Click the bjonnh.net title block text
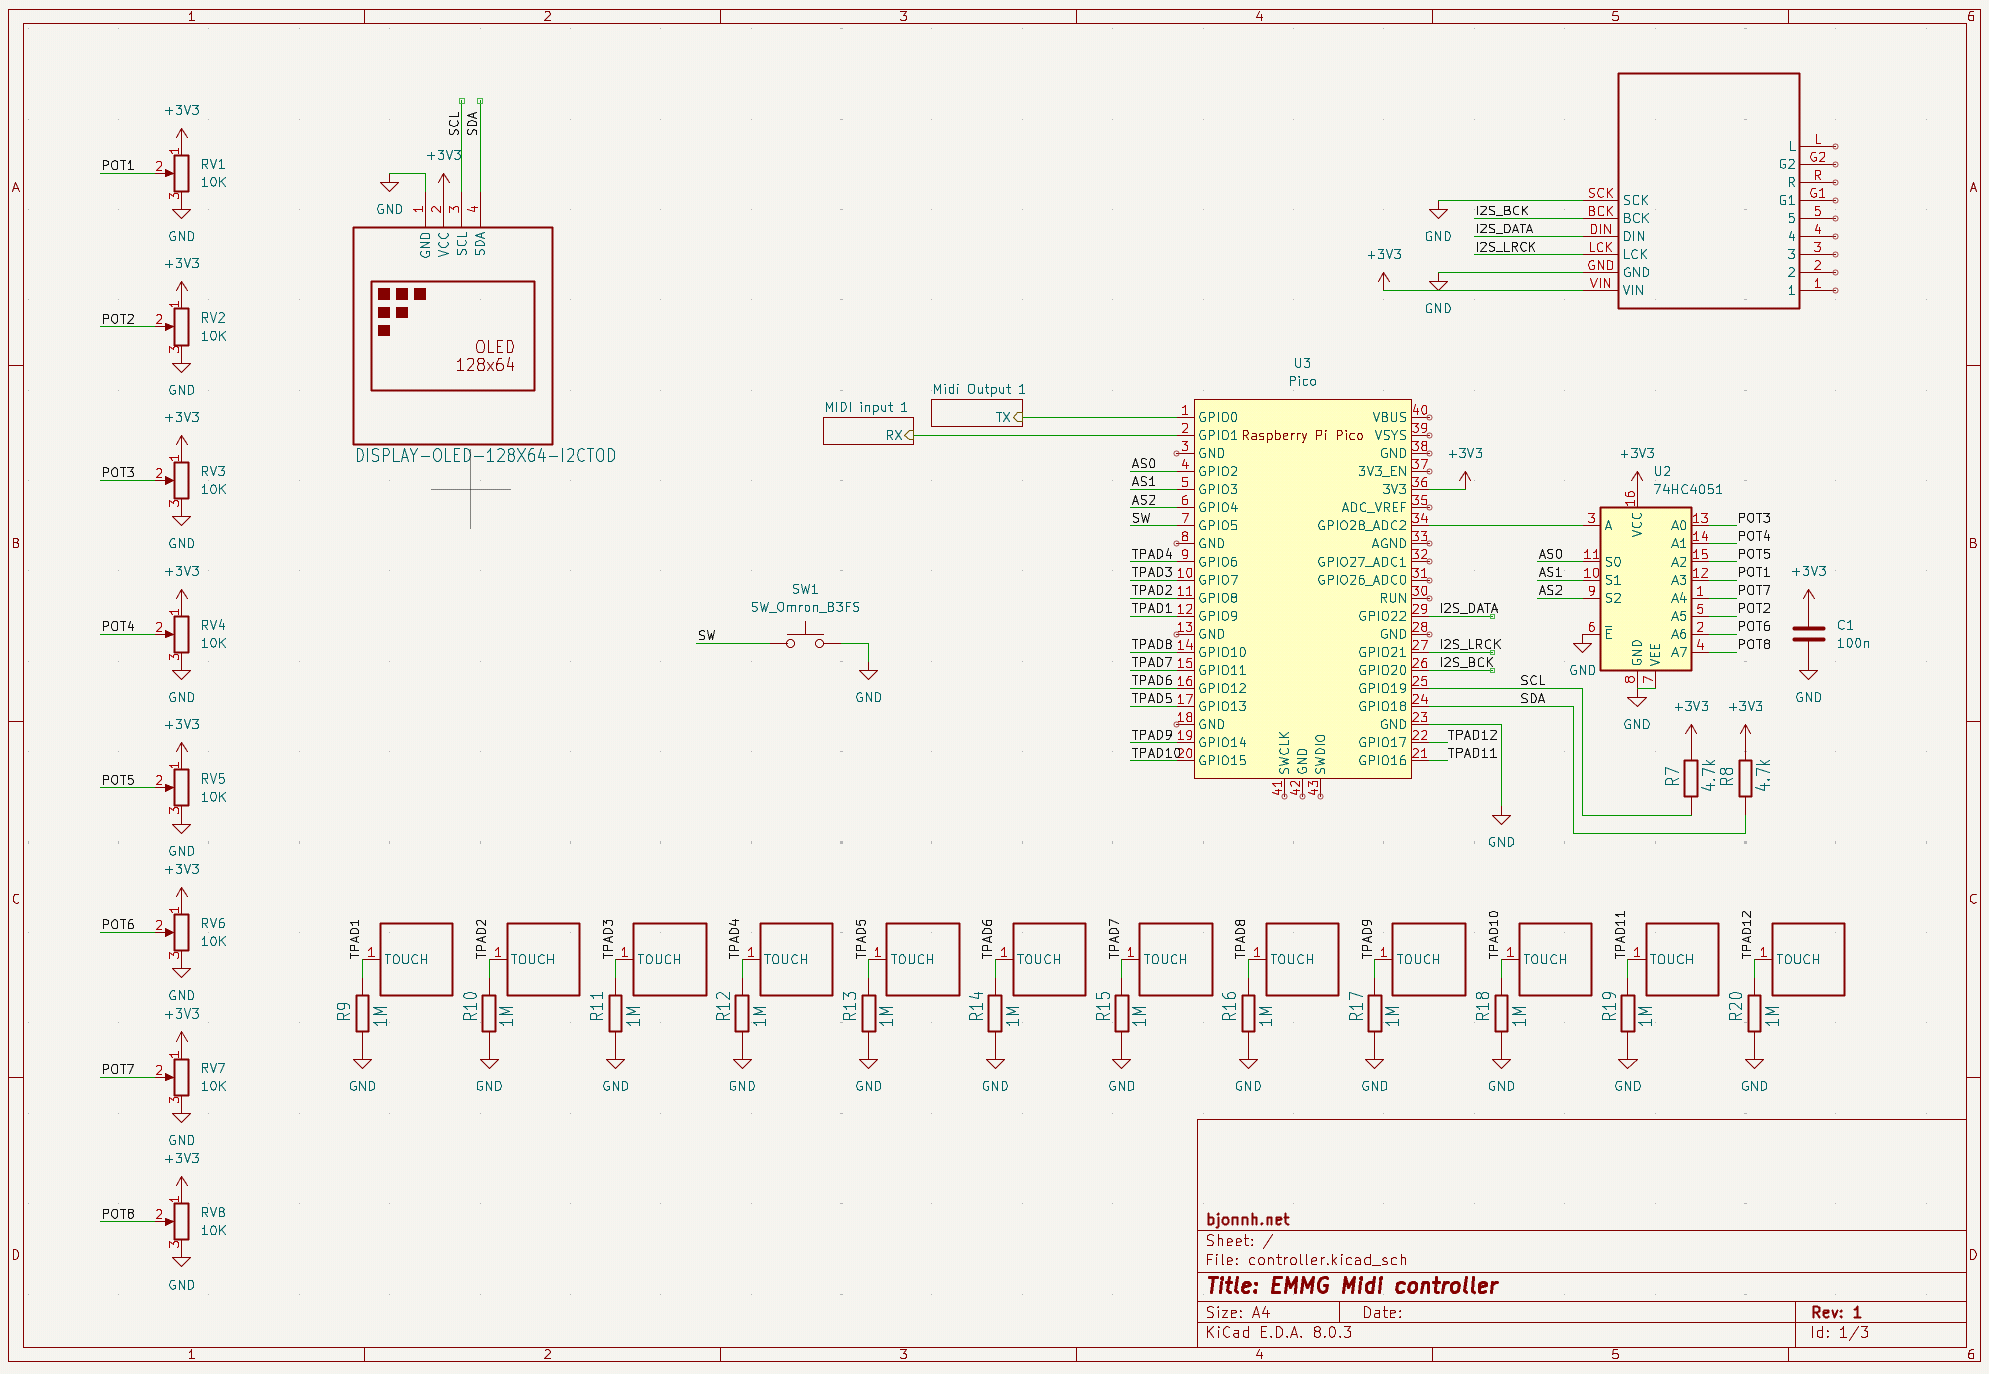The width and height of the screenshot is (1989, 1374). [x=1247, y=1220]
